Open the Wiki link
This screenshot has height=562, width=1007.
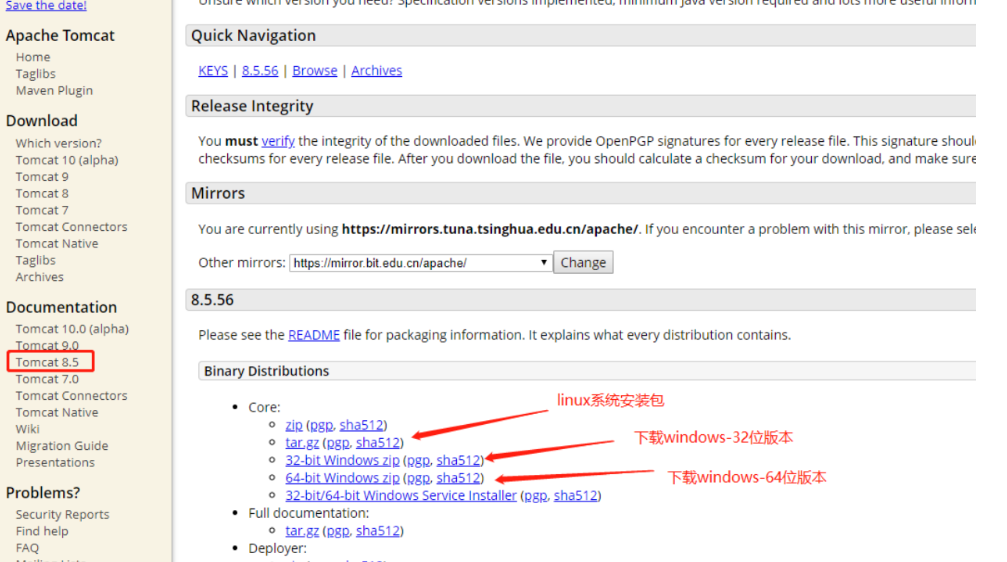point(28,429)
